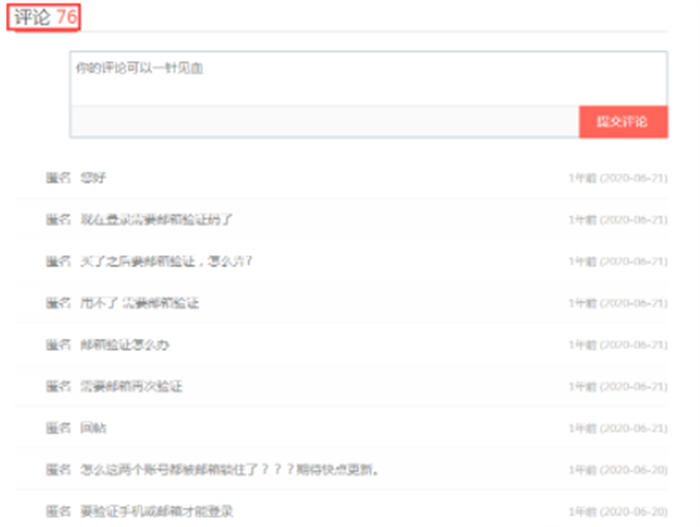Image resolution: width=700 pixels, height=527 pixels.
Task: Click the comment 用不了 需要邮箱验证
Action: point(139,303)
